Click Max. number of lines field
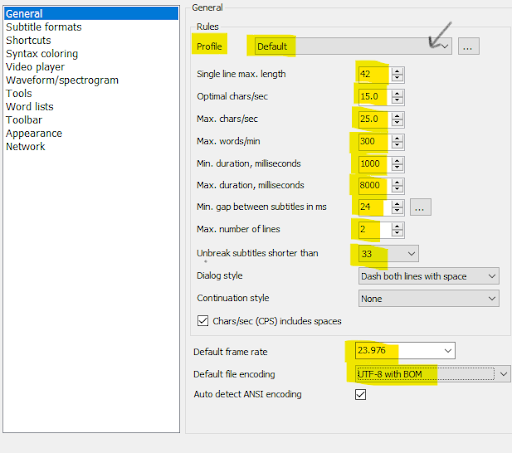This screenshot has height=453, width=512. point(374,230)
